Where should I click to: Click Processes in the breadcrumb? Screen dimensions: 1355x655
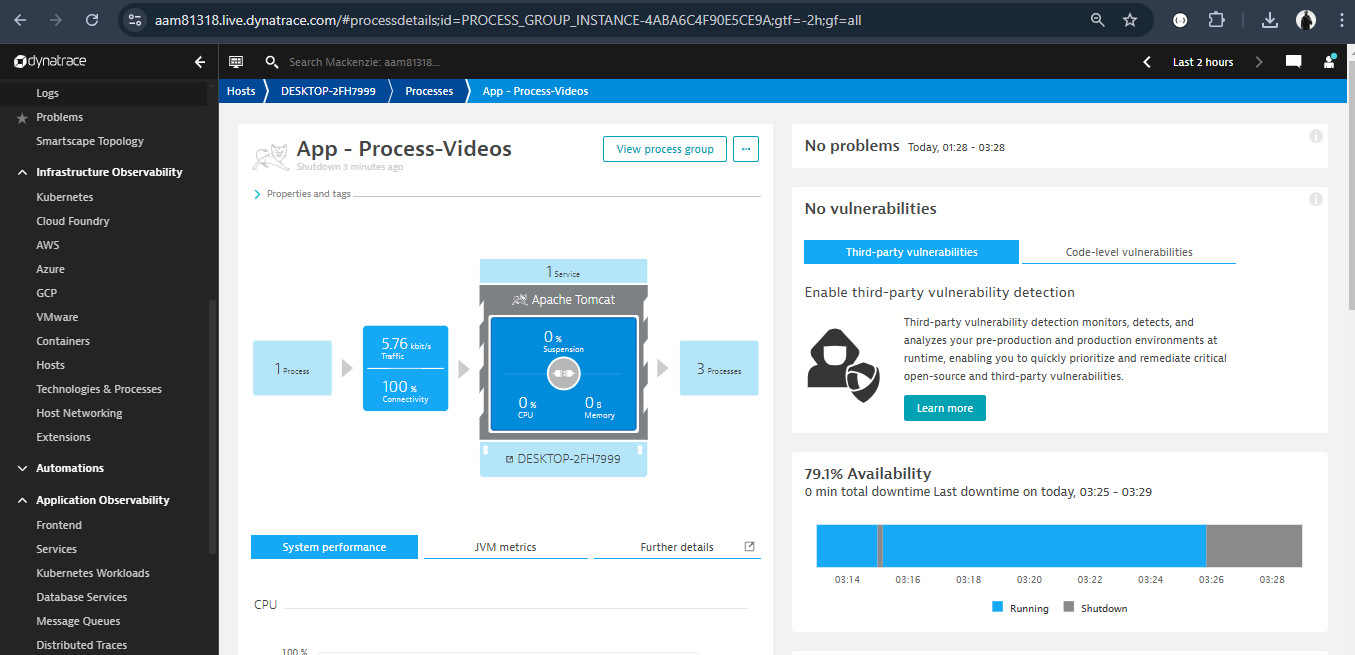click(x=429, y=91)
